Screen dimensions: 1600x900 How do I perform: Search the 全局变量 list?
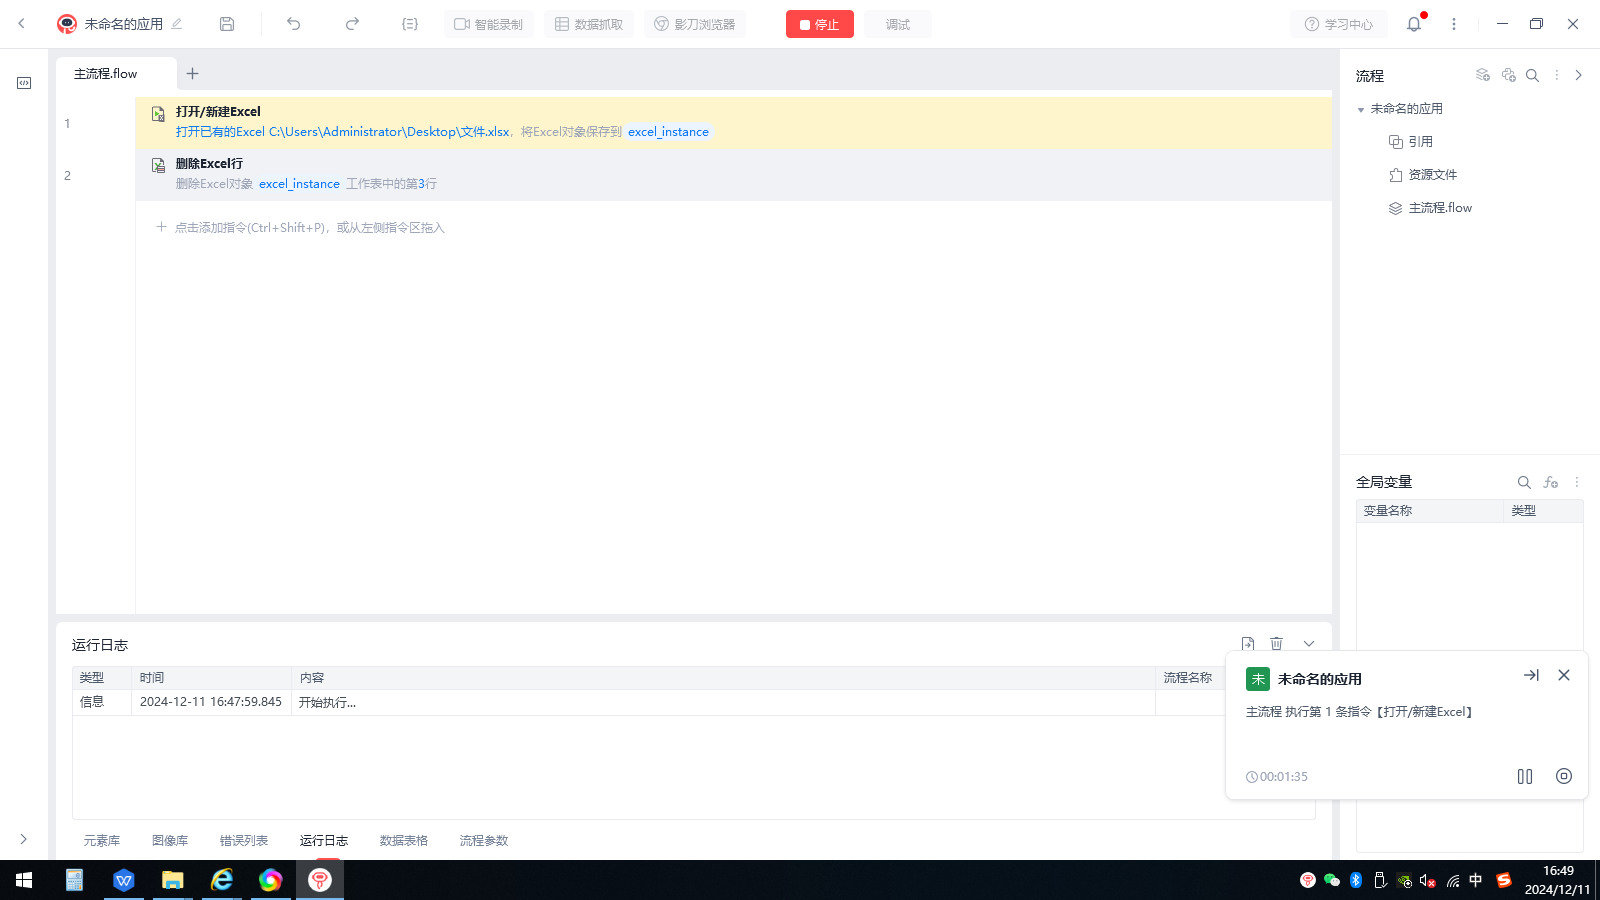(x=1524, y=482)
